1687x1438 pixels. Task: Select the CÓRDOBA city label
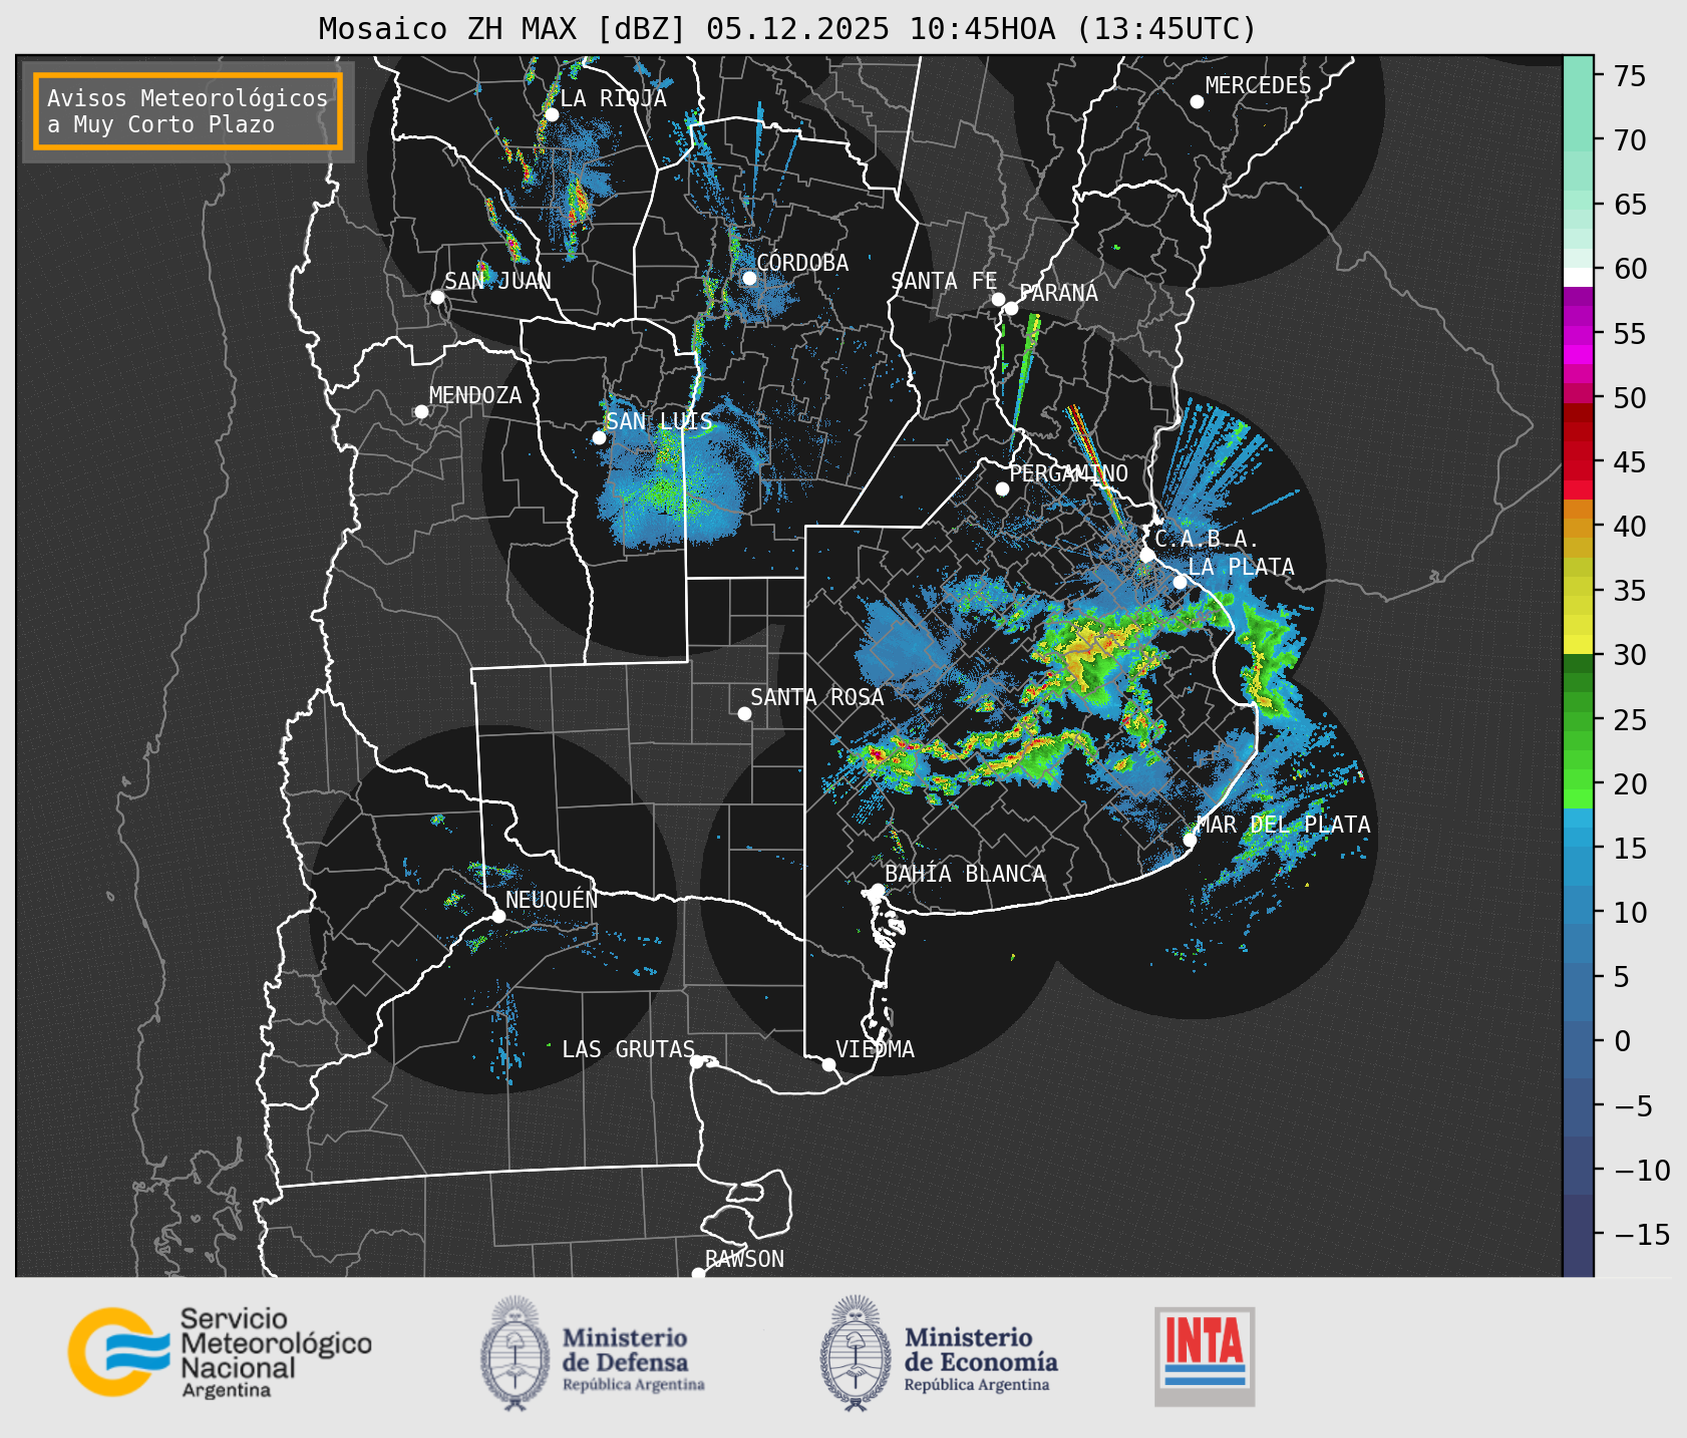(802, 263)
